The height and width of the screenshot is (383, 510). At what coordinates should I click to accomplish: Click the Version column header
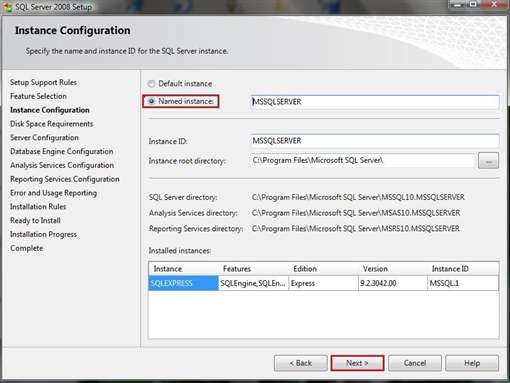pyautogui.click(x=393, y=269)
